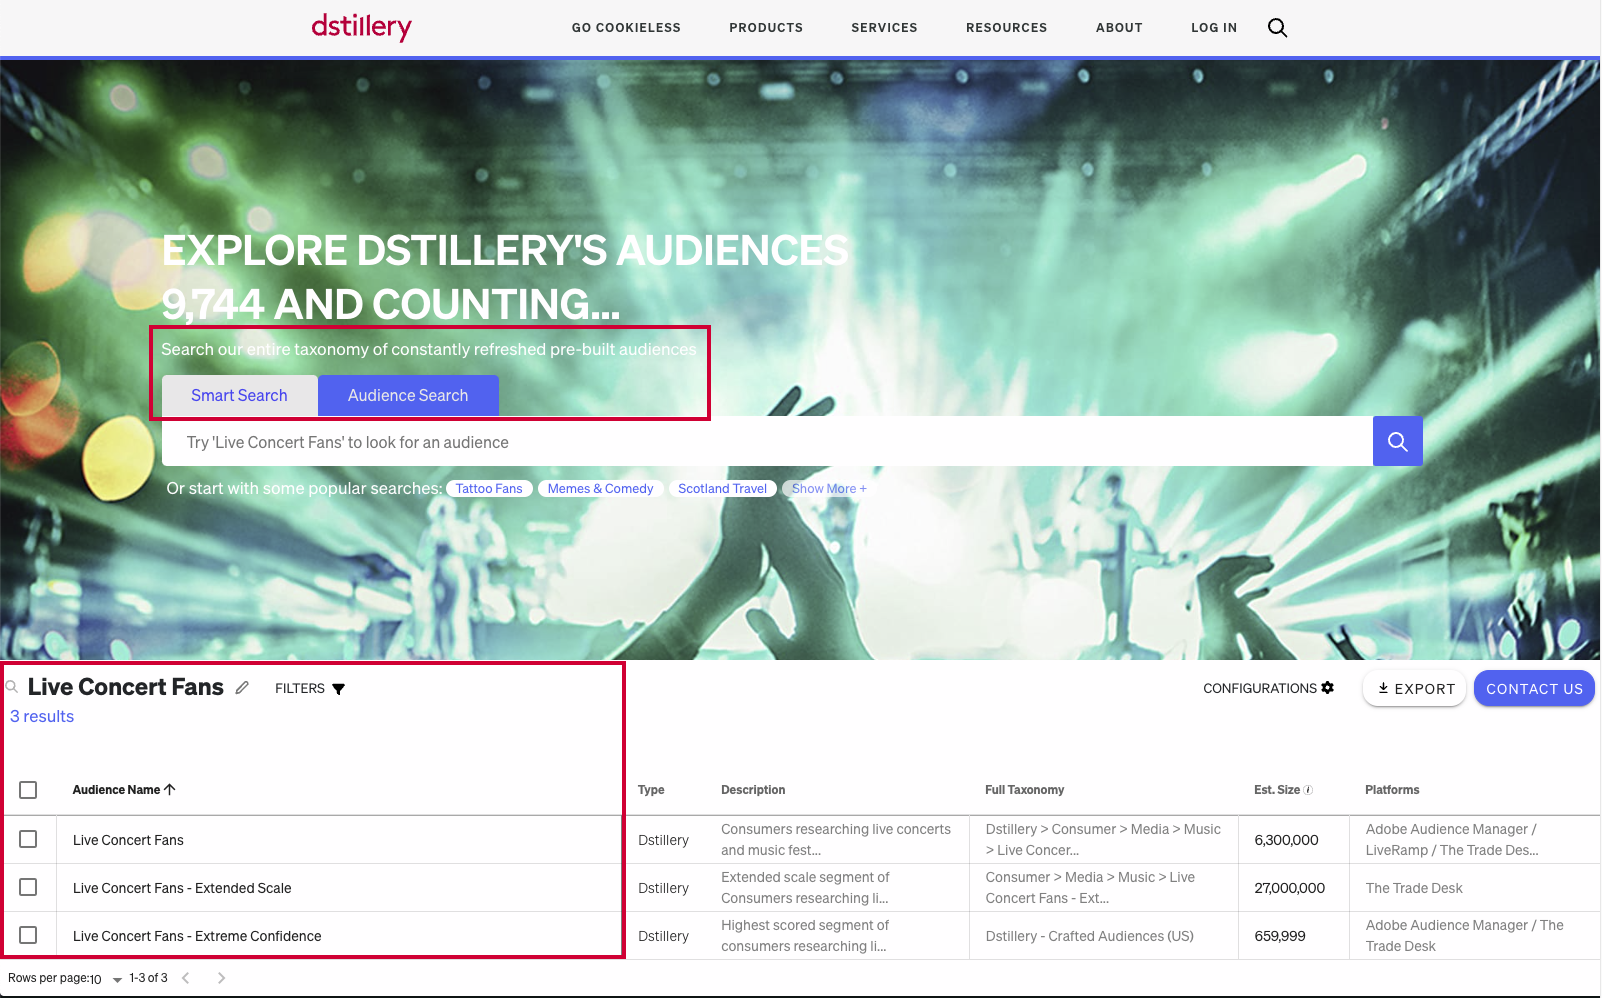Click the Est. Size info icon

[1308, 790]
